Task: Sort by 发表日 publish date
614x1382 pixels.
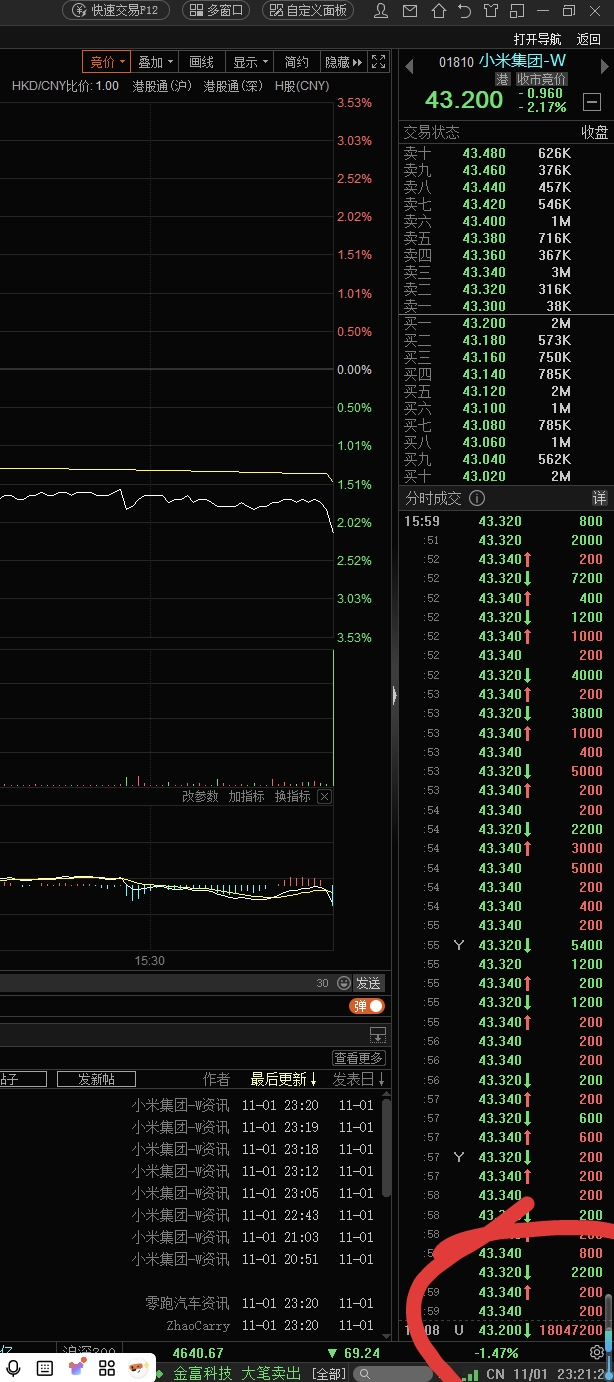Action: pos(358,1079)
